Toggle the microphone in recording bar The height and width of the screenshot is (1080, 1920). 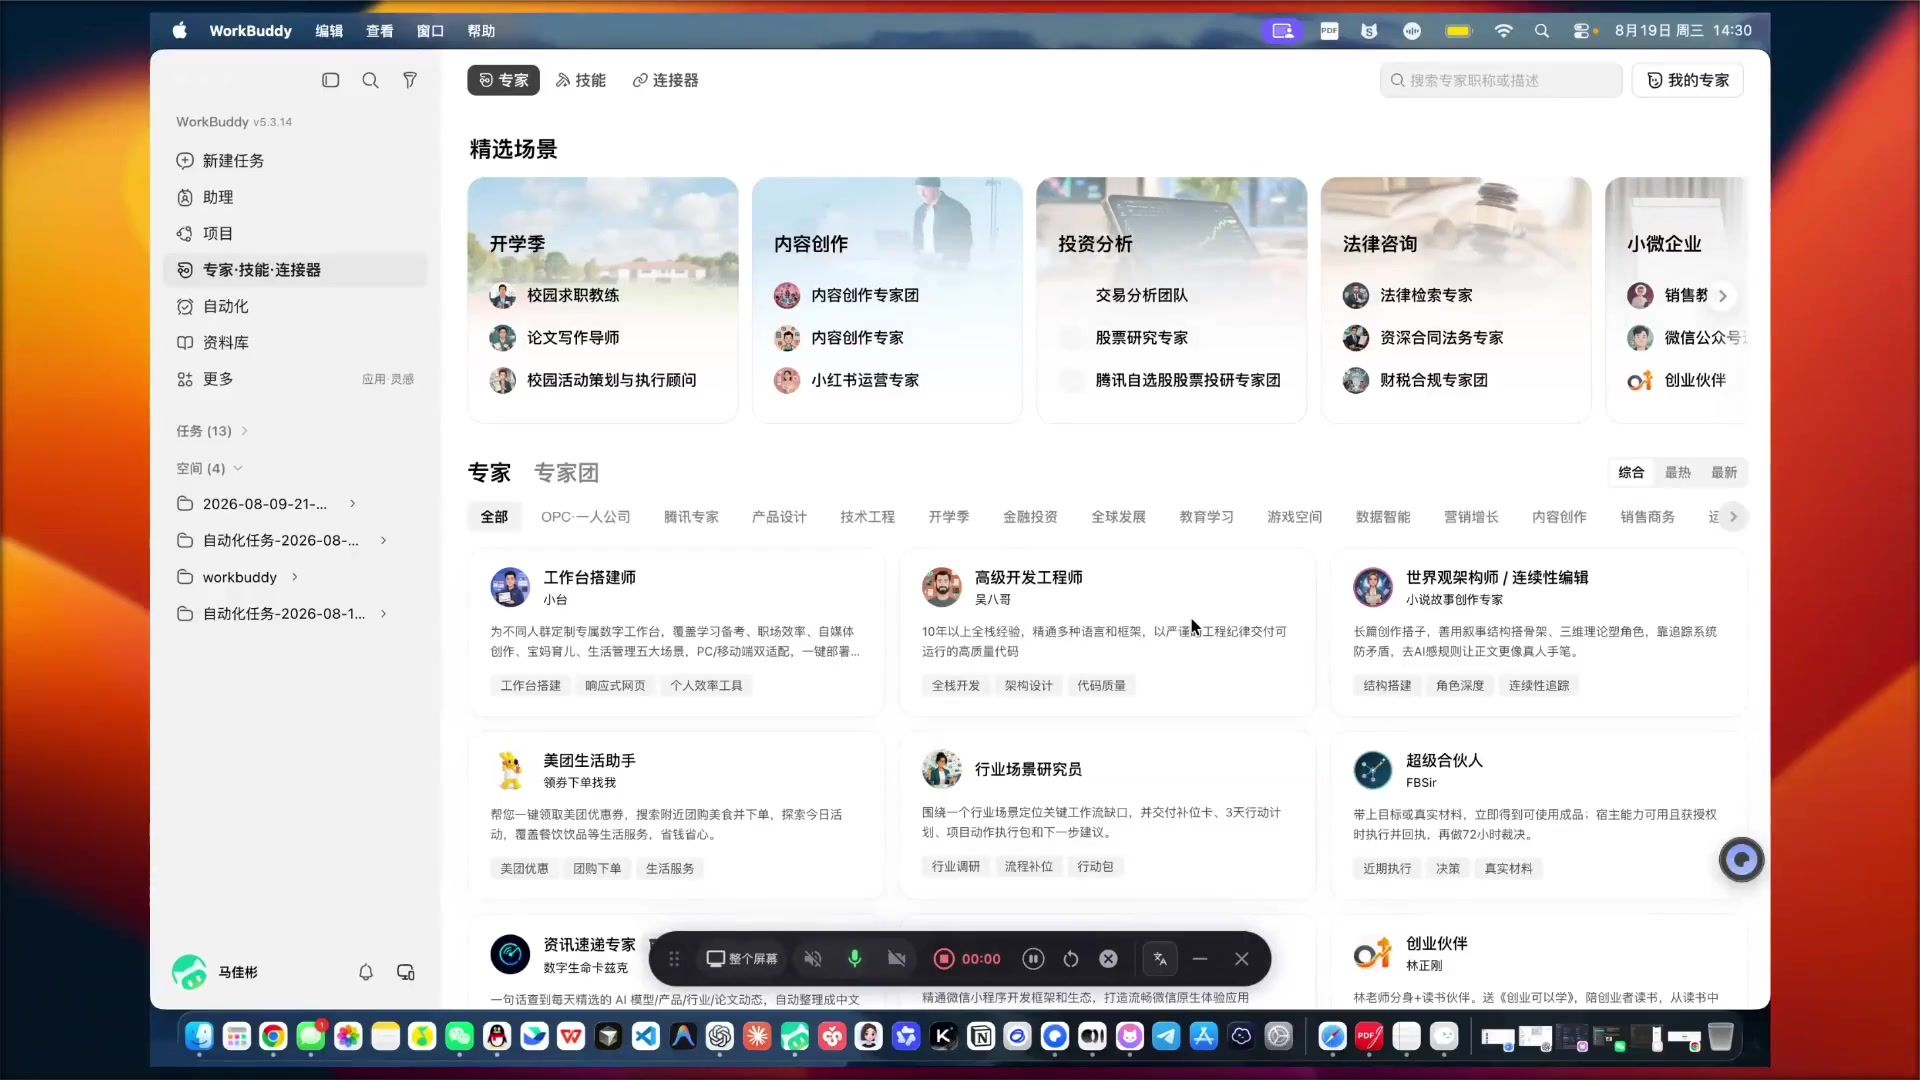[x=855, y=959]
